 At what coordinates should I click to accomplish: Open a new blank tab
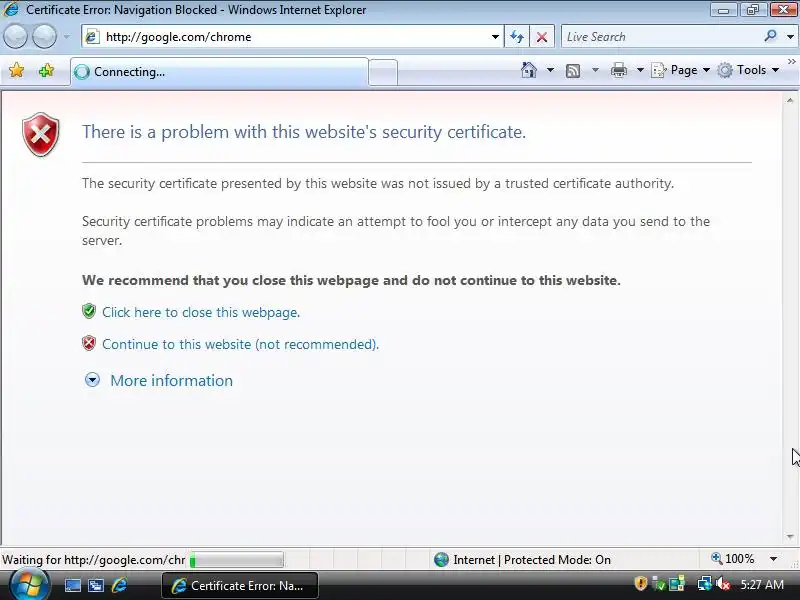[x=383, y=72]
